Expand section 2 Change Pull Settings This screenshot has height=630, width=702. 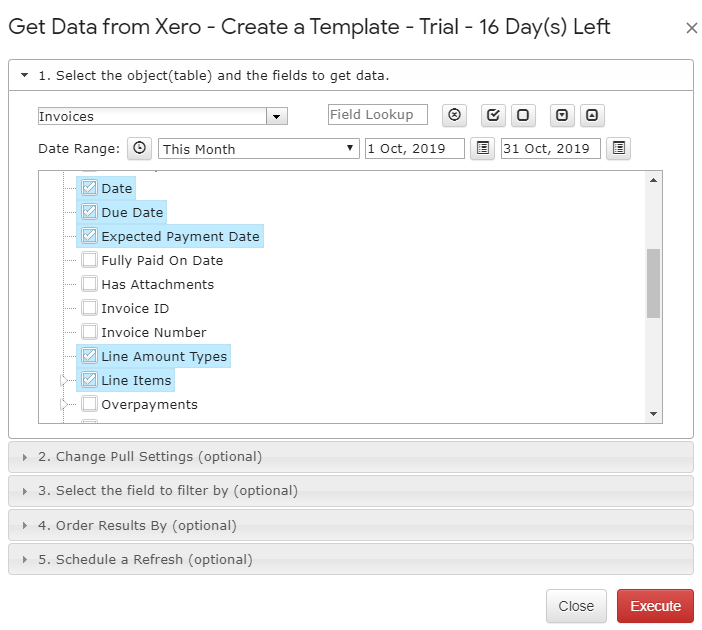click(150, 457)
